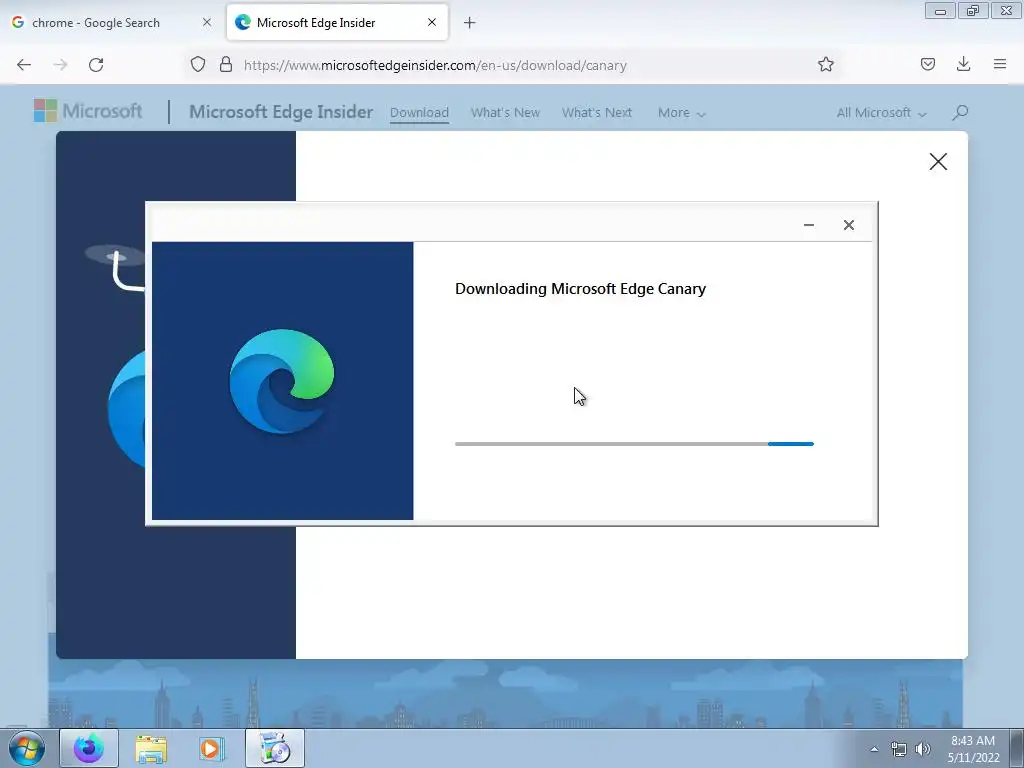Open Windows Media Player from taskbar
Screen dimensions: 1024x768
click(212, 748)
